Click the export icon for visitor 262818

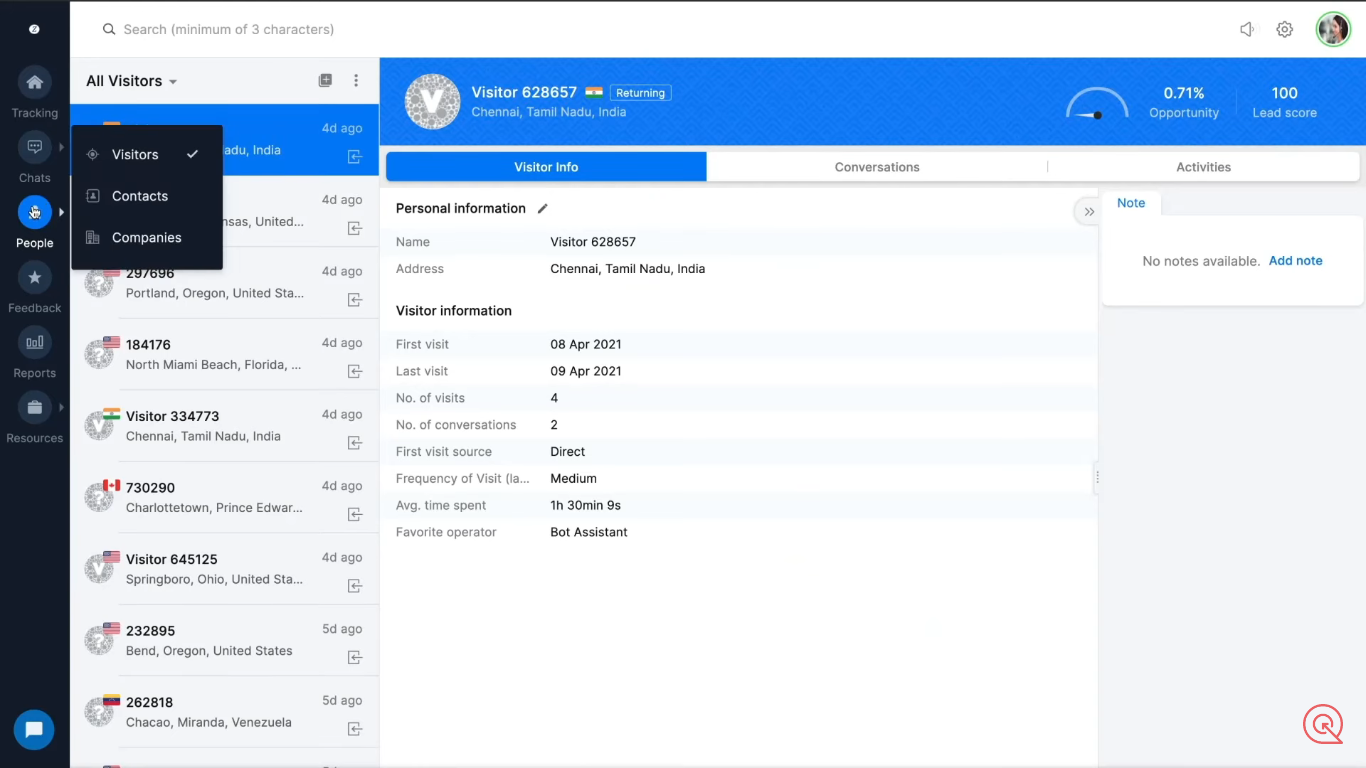tap(355, 729)
